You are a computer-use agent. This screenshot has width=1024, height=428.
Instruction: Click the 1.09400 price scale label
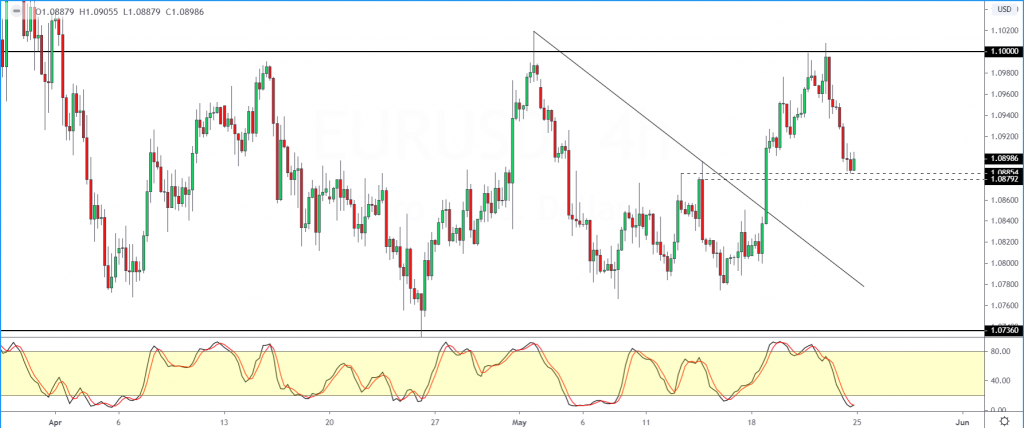coord(1003,115)
